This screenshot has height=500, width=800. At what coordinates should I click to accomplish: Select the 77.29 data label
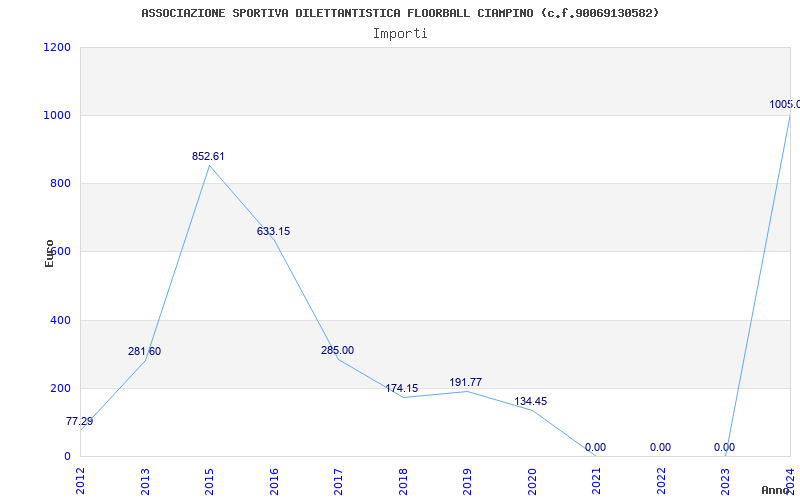point(80,421)
